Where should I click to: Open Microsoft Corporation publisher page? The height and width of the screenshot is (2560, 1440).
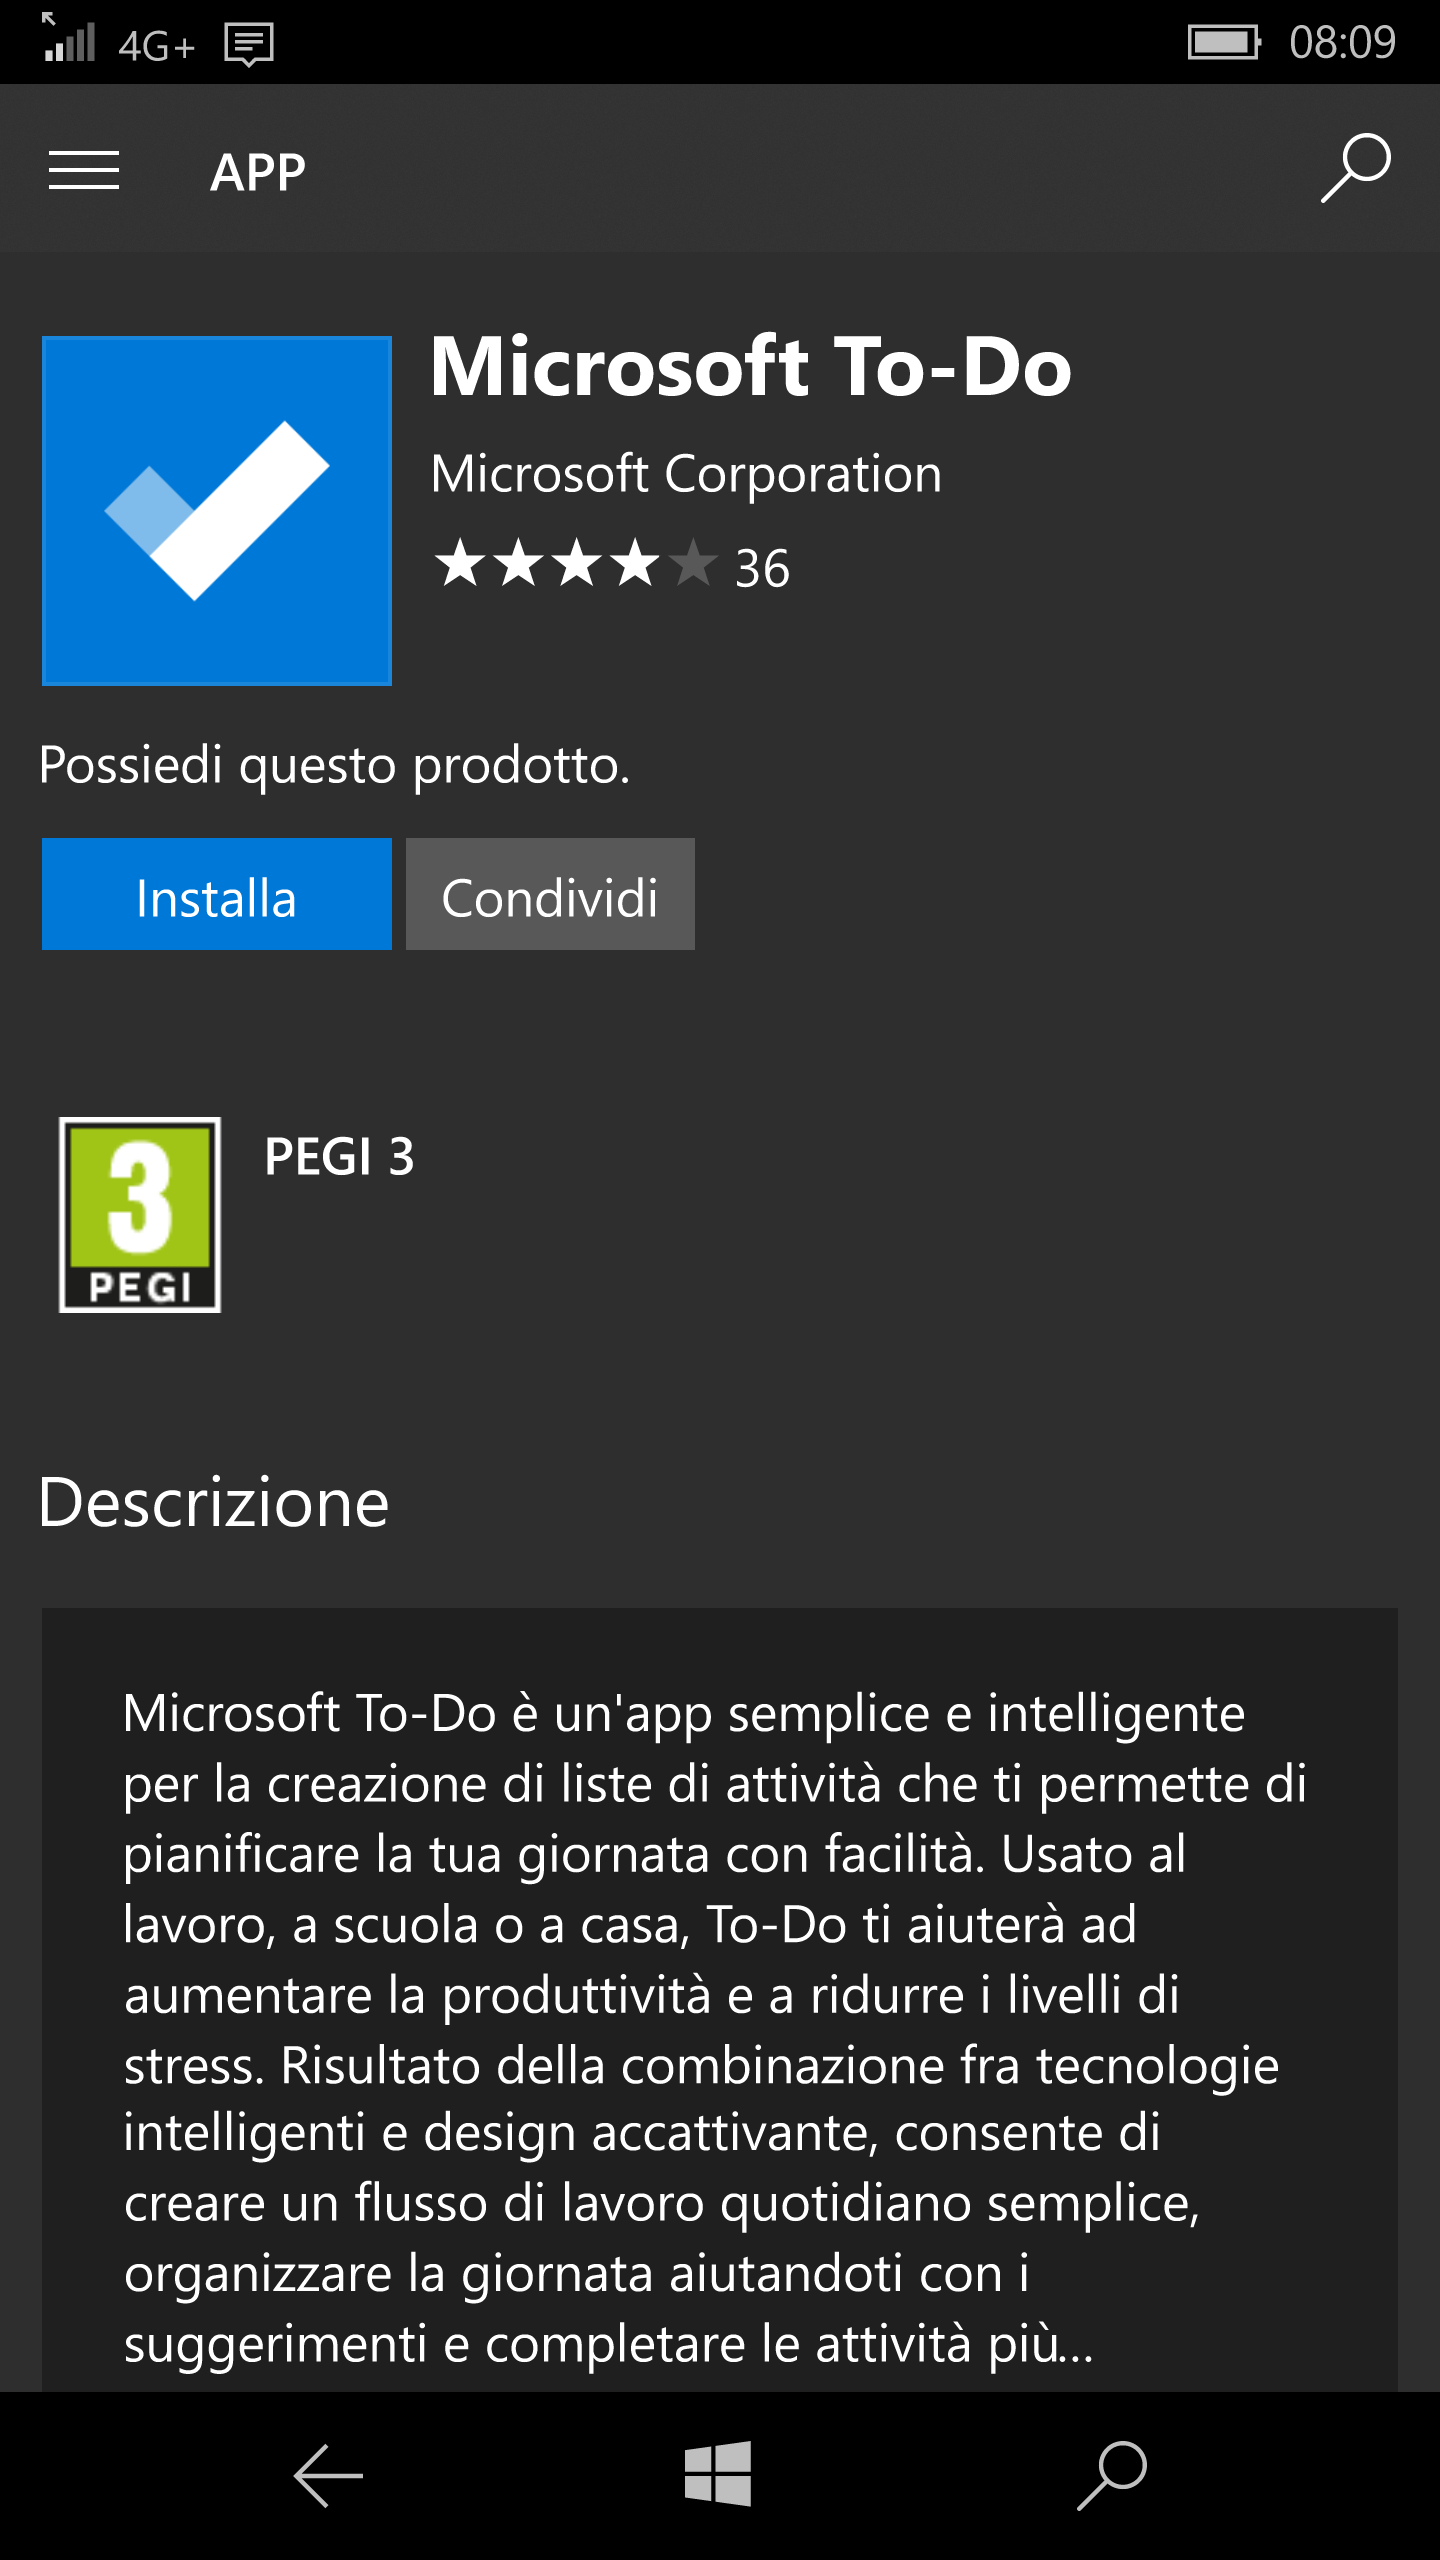coord(686,474)
